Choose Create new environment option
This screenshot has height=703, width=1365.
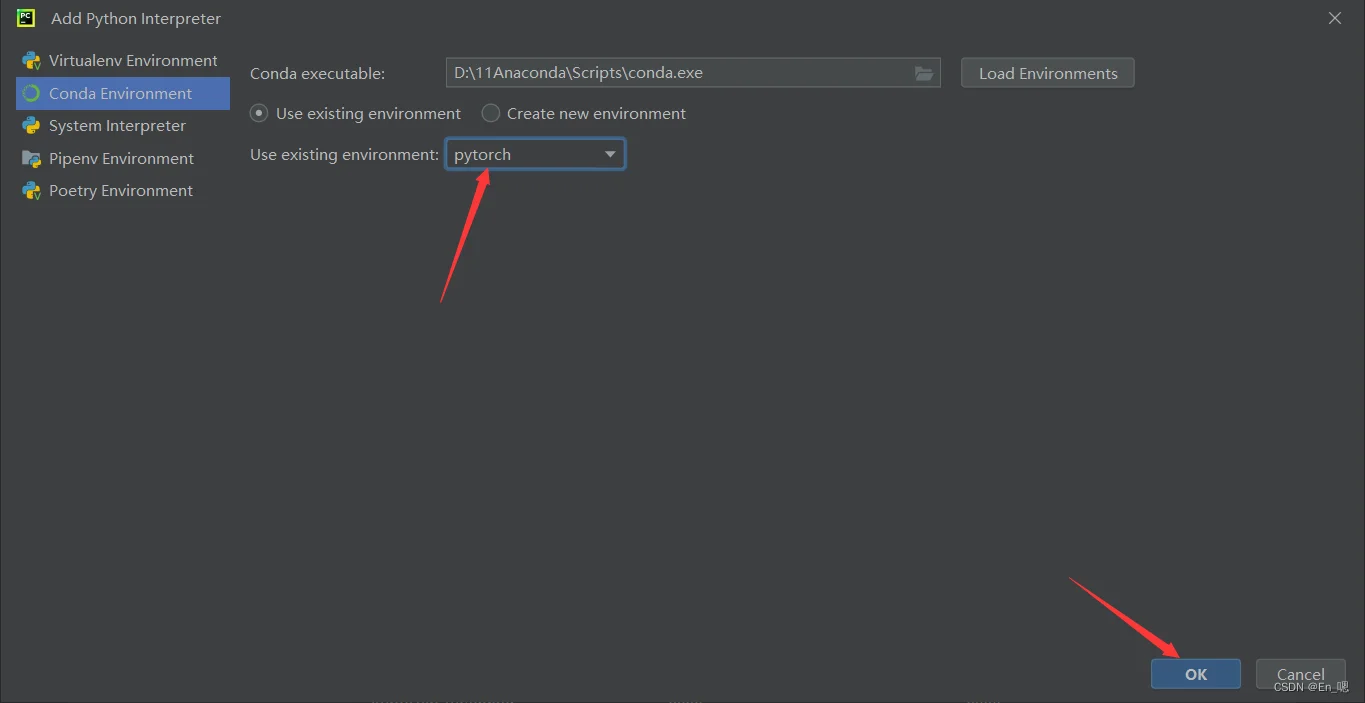(x=490, y=113)
